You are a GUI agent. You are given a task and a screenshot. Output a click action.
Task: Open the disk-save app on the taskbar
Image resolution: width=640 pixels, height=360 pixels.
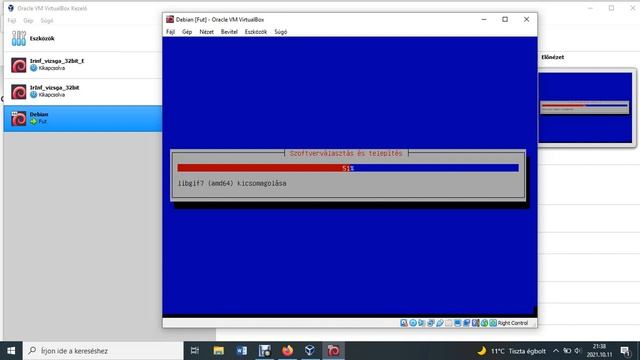coord(264,351)
